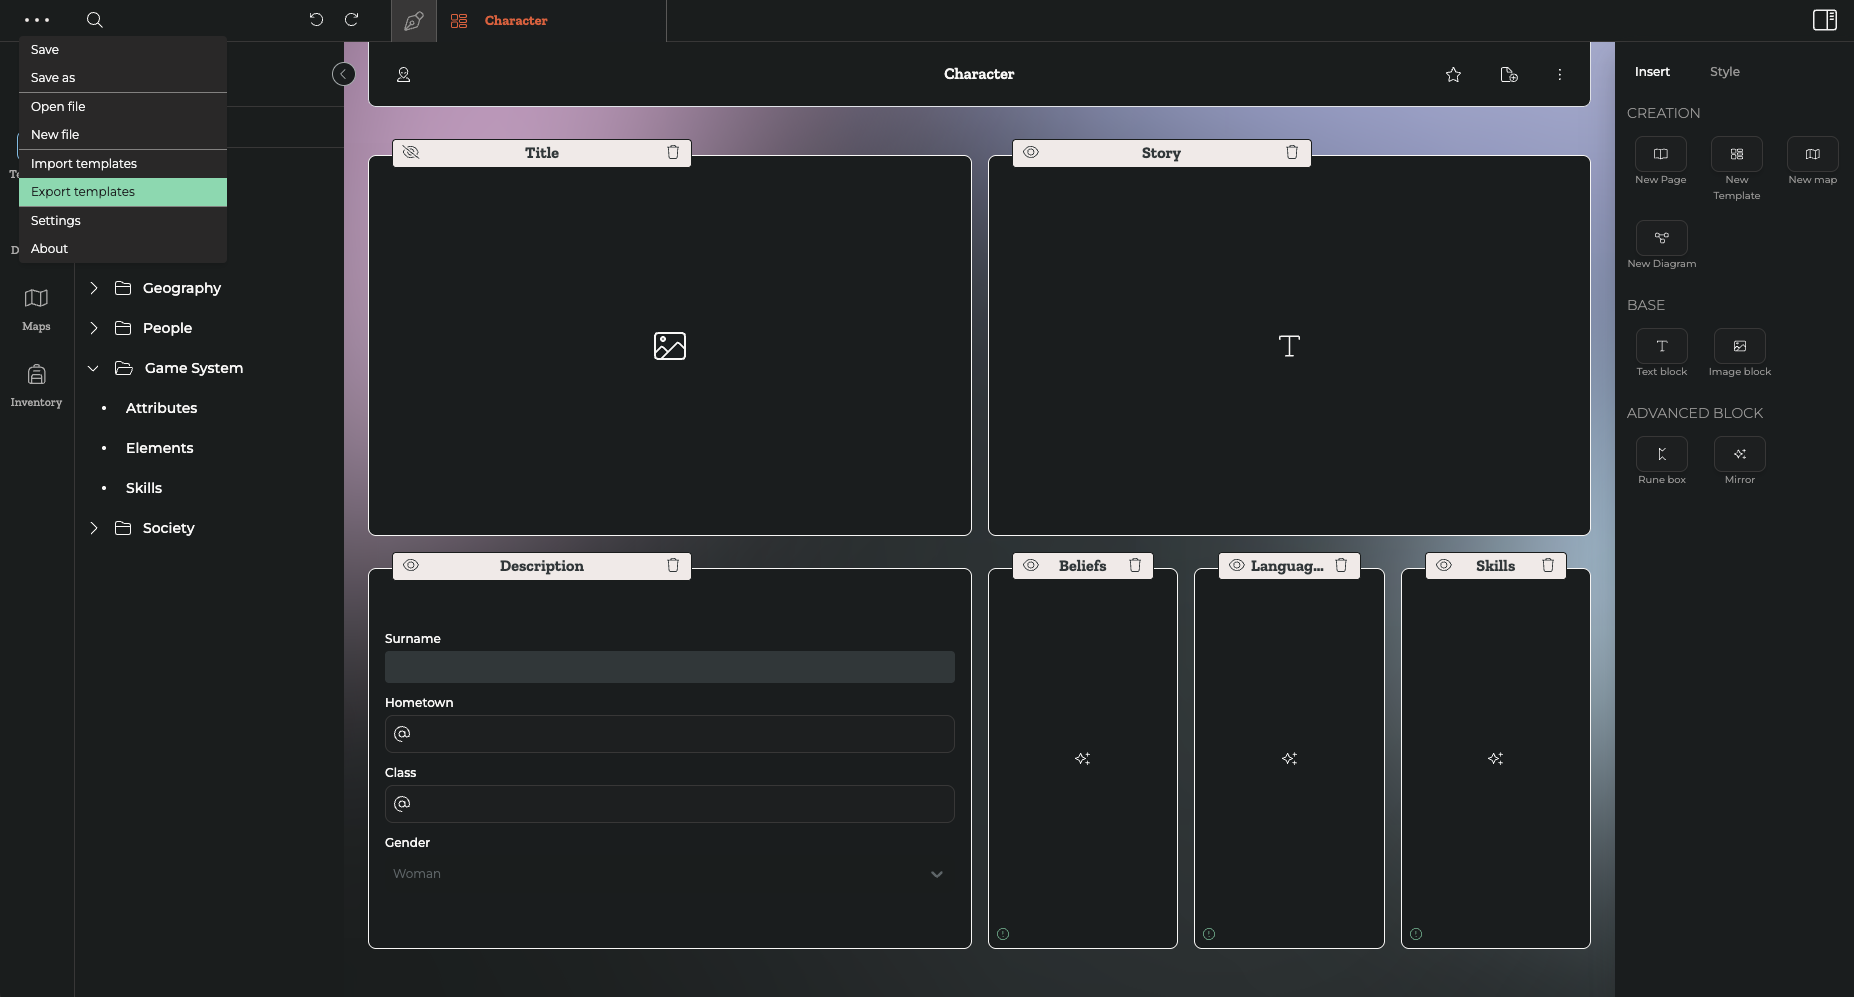Click the New map icon
The width and height of the screenshot is (1854, 997).
1812,154
